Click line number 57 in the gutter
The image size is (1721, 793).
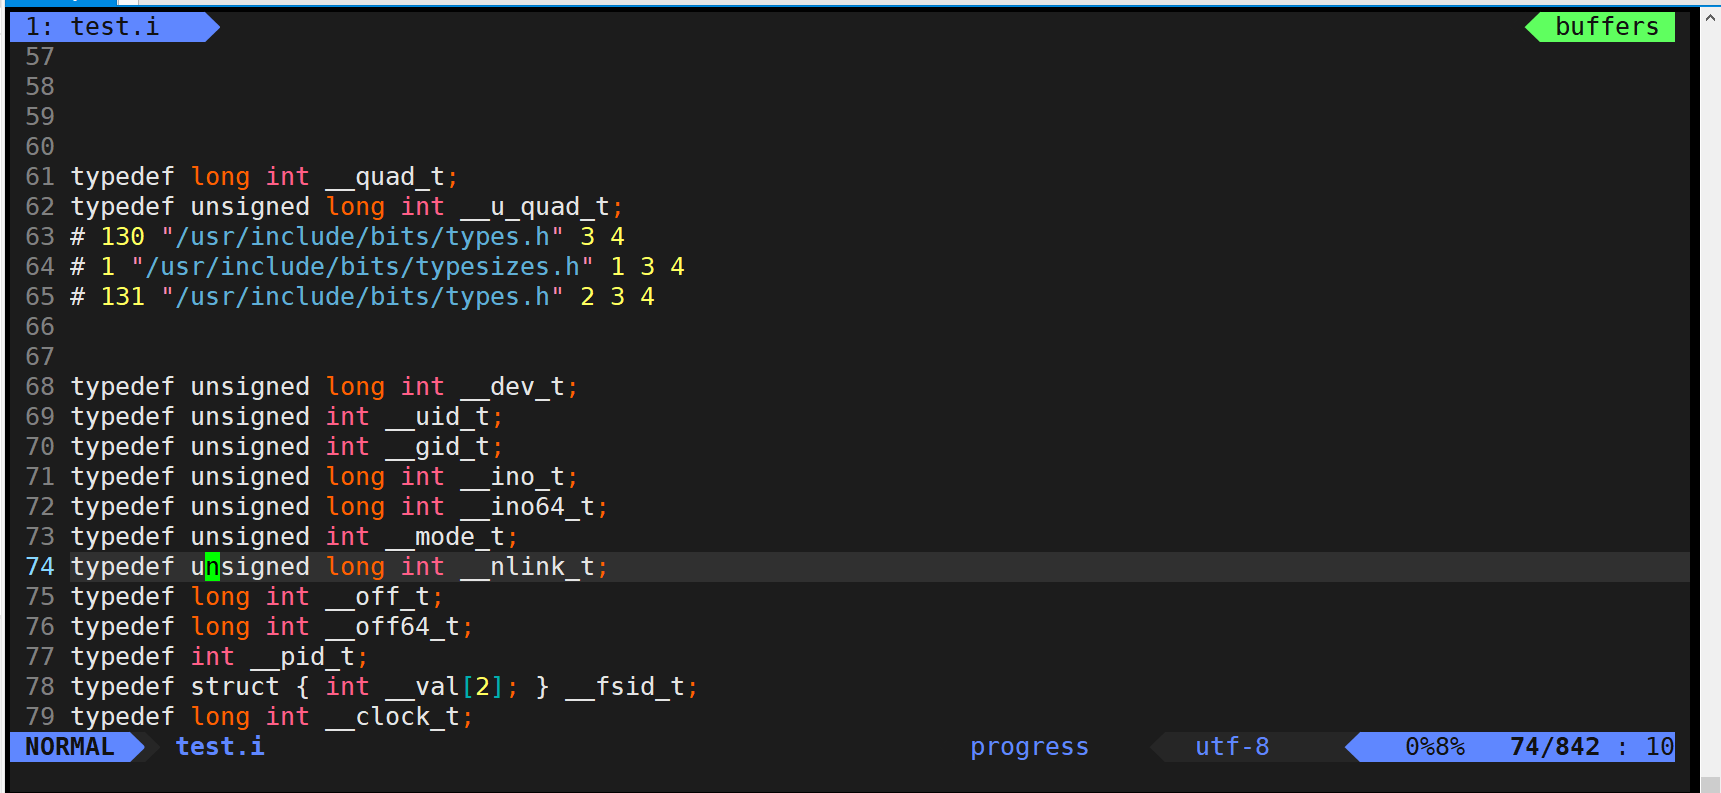[40, 57]
